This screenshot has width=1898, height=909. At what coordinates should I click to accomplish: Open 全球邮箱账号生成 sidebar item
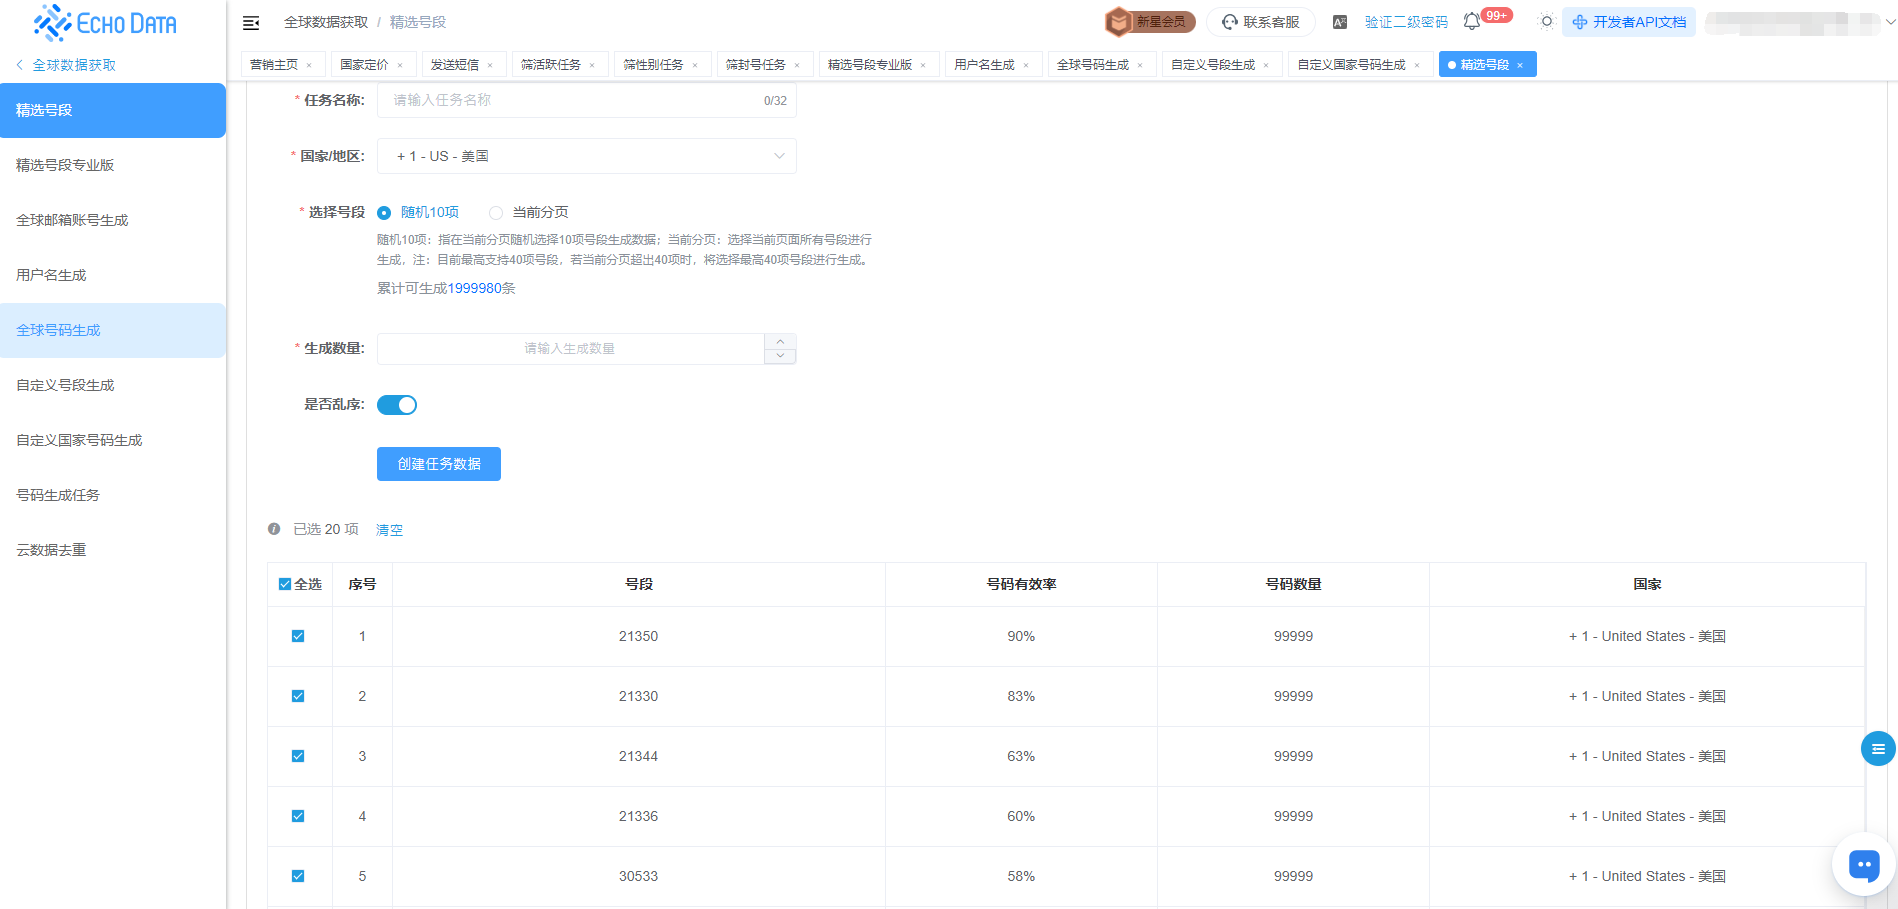tap(113, 220)
